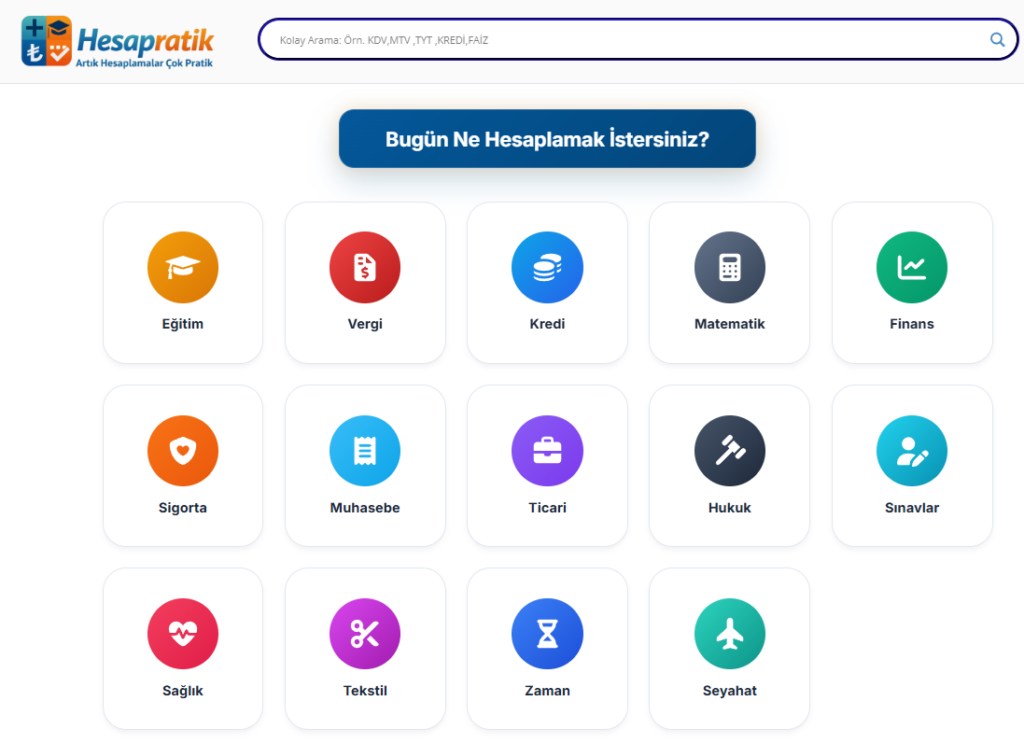Click the search magnifier icon
Viewport: 1024px width, 743px height.
point(996,40)
